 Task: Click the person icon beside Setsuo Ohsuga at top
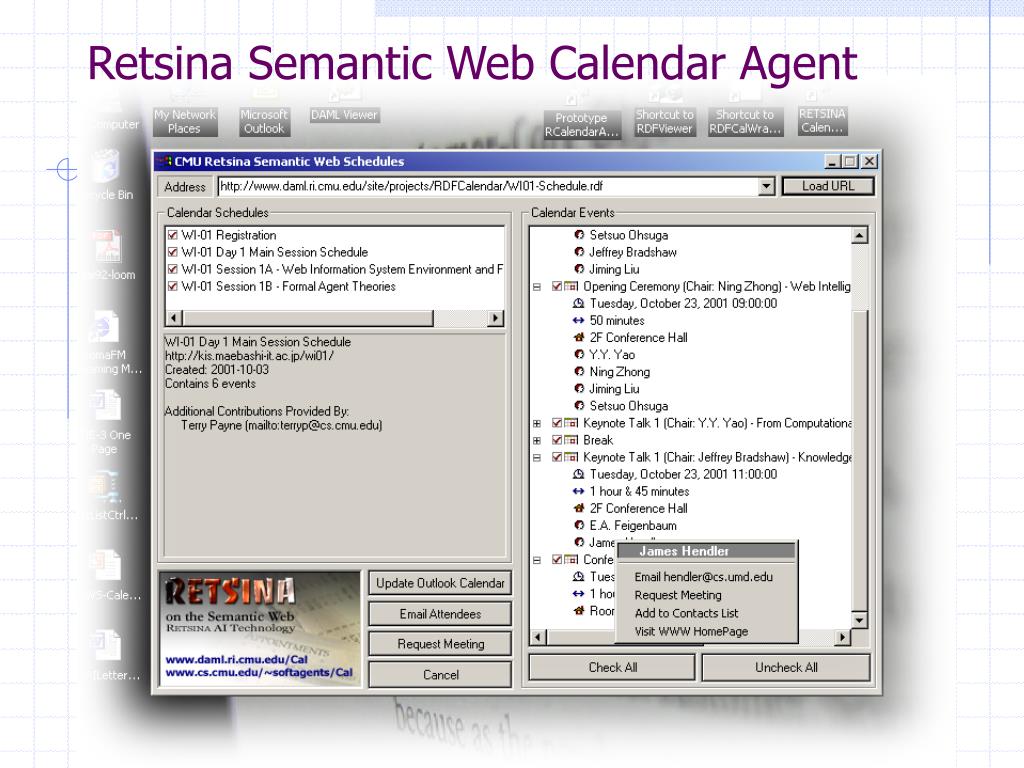[579, 235]
